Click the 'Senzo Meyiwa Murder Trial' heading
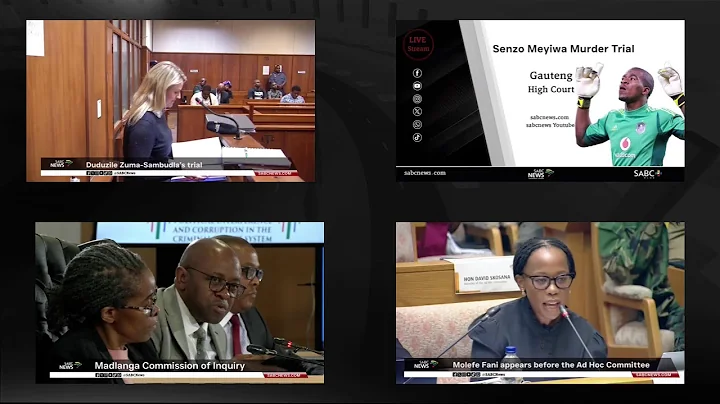The width and height of the screenshot is (720, 404). (563, 49)
